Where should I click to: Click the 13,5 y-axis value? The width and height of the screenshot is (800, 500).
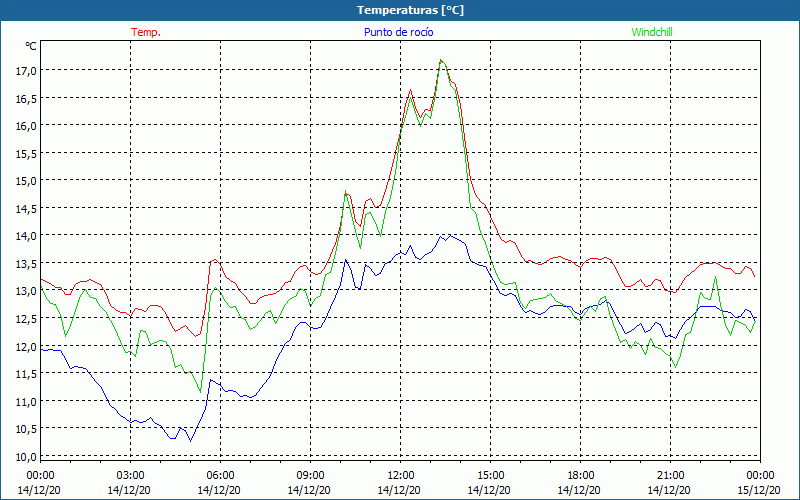[26, 264]
